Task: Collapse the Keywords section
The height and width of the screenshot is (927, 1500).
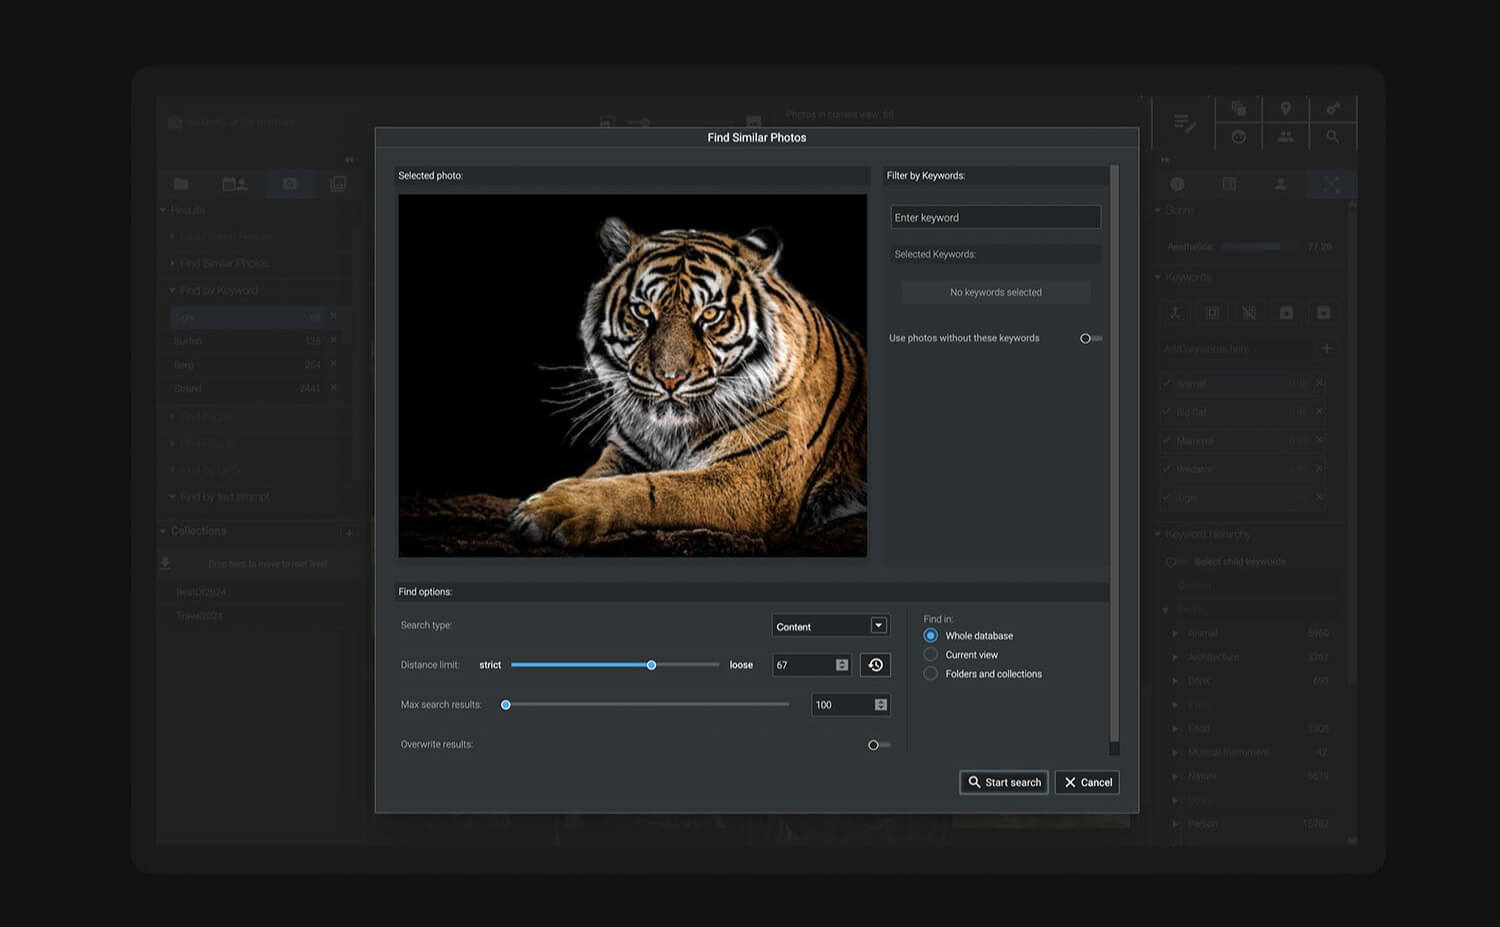Action: pos(1158,277)
